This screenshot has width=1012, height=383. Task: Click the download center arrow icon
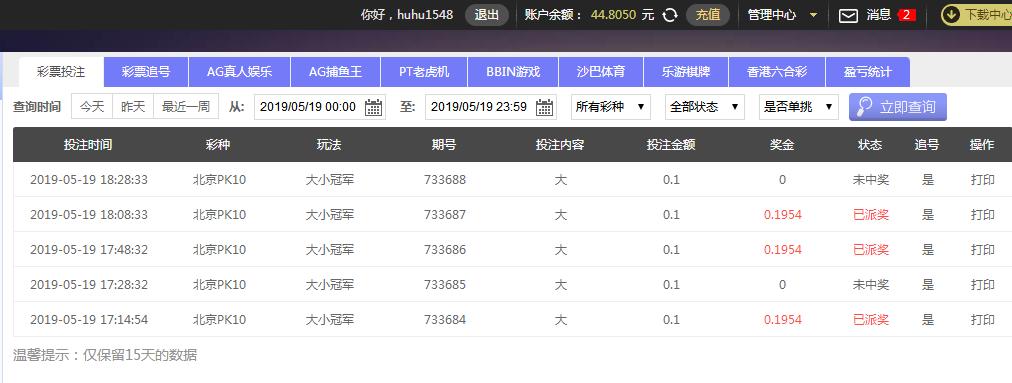(x=951, y=15)
